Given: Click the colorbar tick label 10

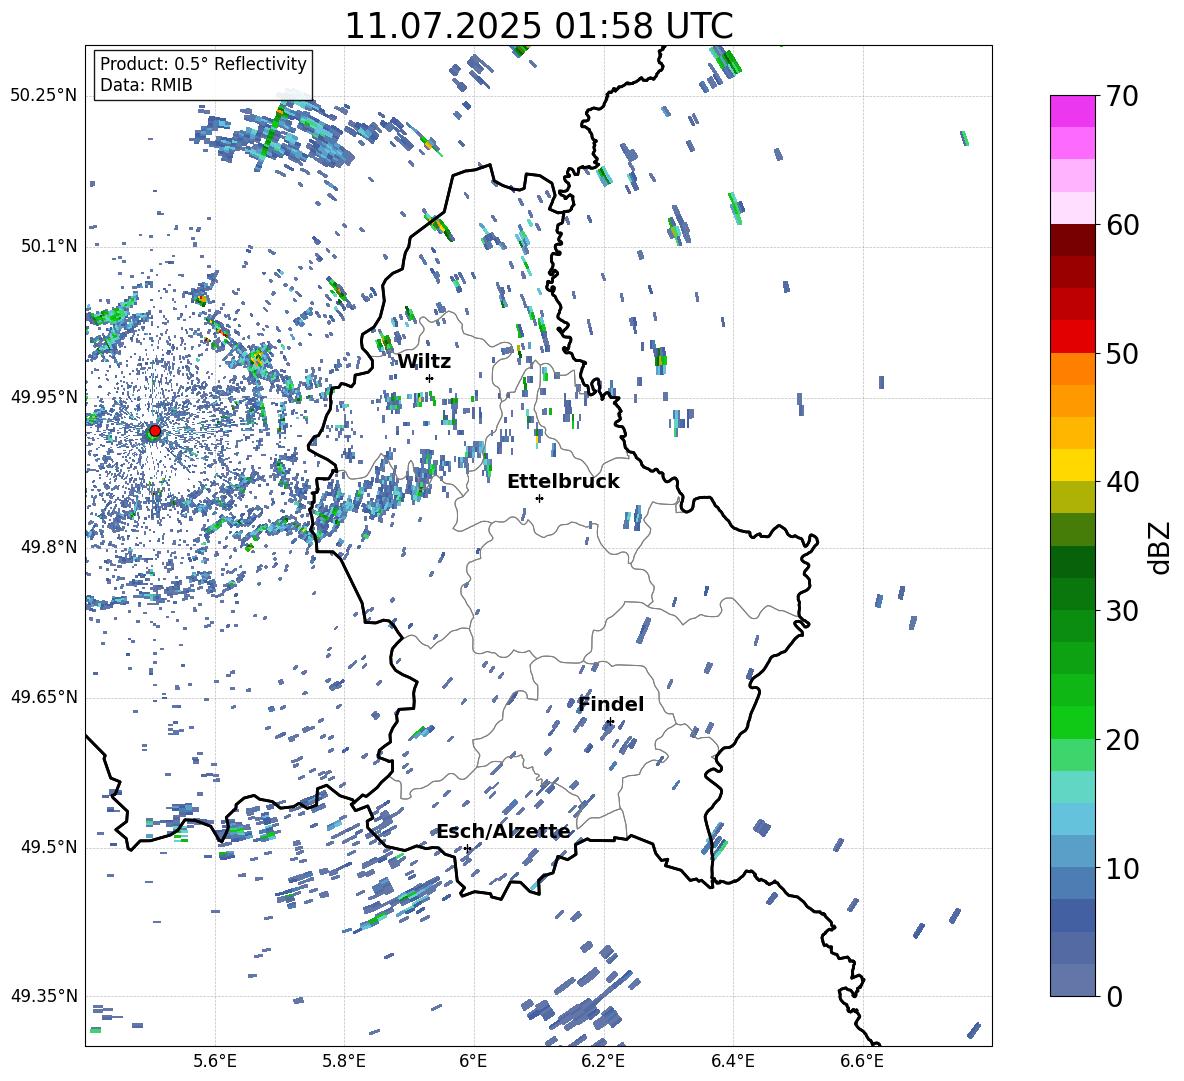Looking at the screenshot, I should tap(1122, 868).
